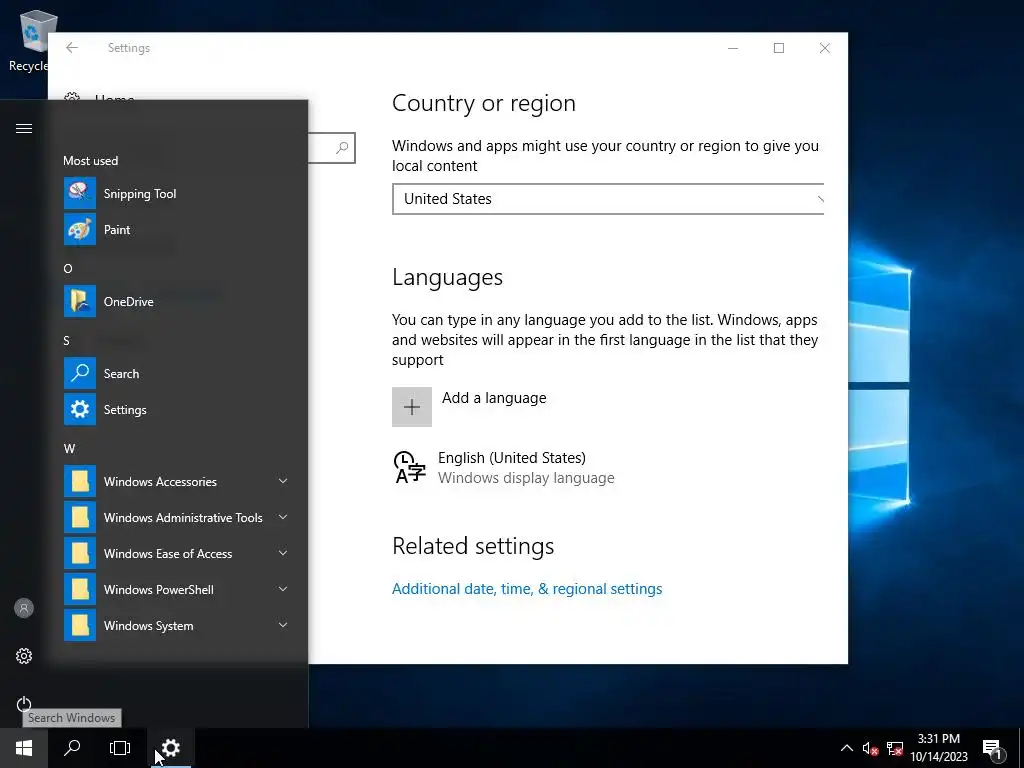Click the Show desktop strip on the taskbar
This screenshot has height=768, width=1024.
(1021, 748)
